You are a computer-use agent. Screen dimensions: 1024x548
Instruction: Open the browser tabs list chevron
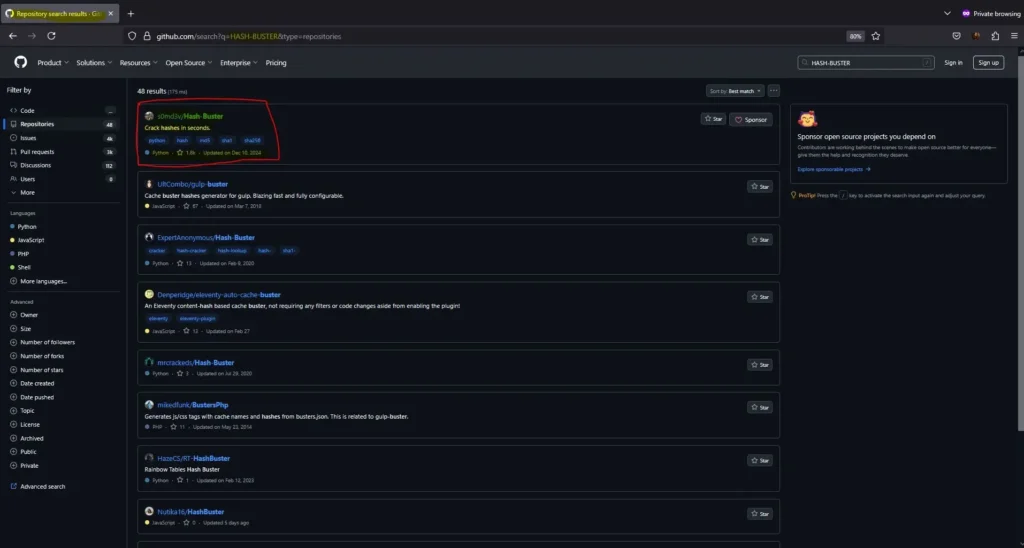click(x=948, y=14)
